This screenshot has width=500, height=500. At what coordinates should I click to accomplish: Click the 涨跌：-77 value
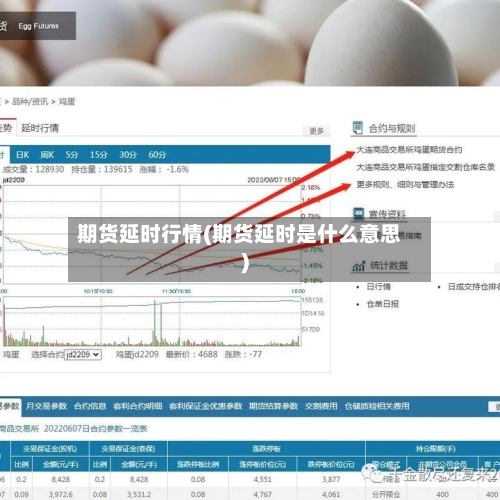tap(243, 354)
